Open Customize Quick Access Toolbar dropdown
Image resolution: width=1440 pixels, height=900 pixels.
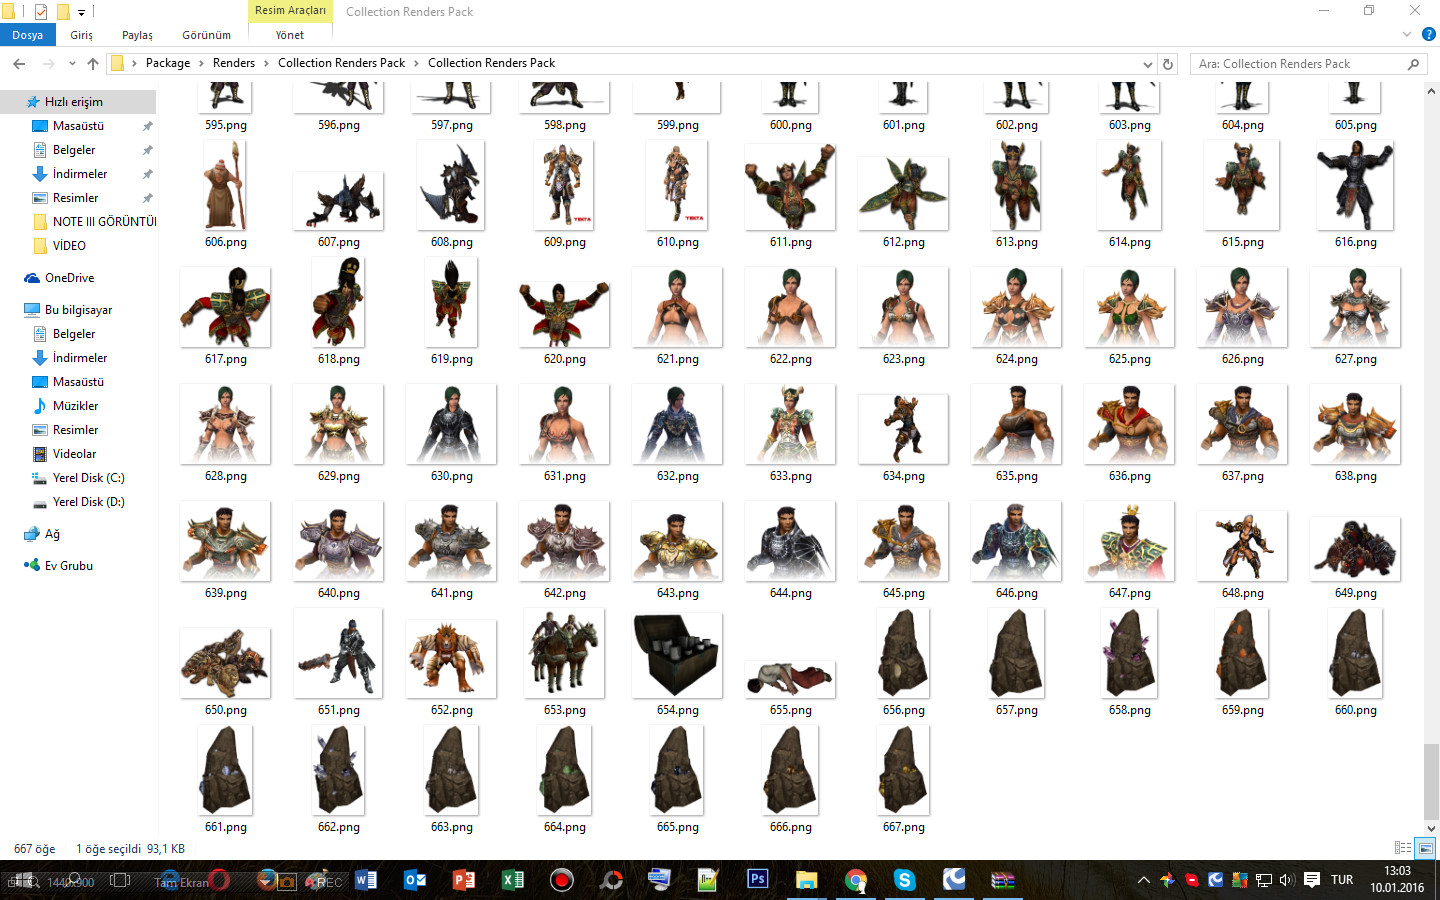(x=81, y=12)
